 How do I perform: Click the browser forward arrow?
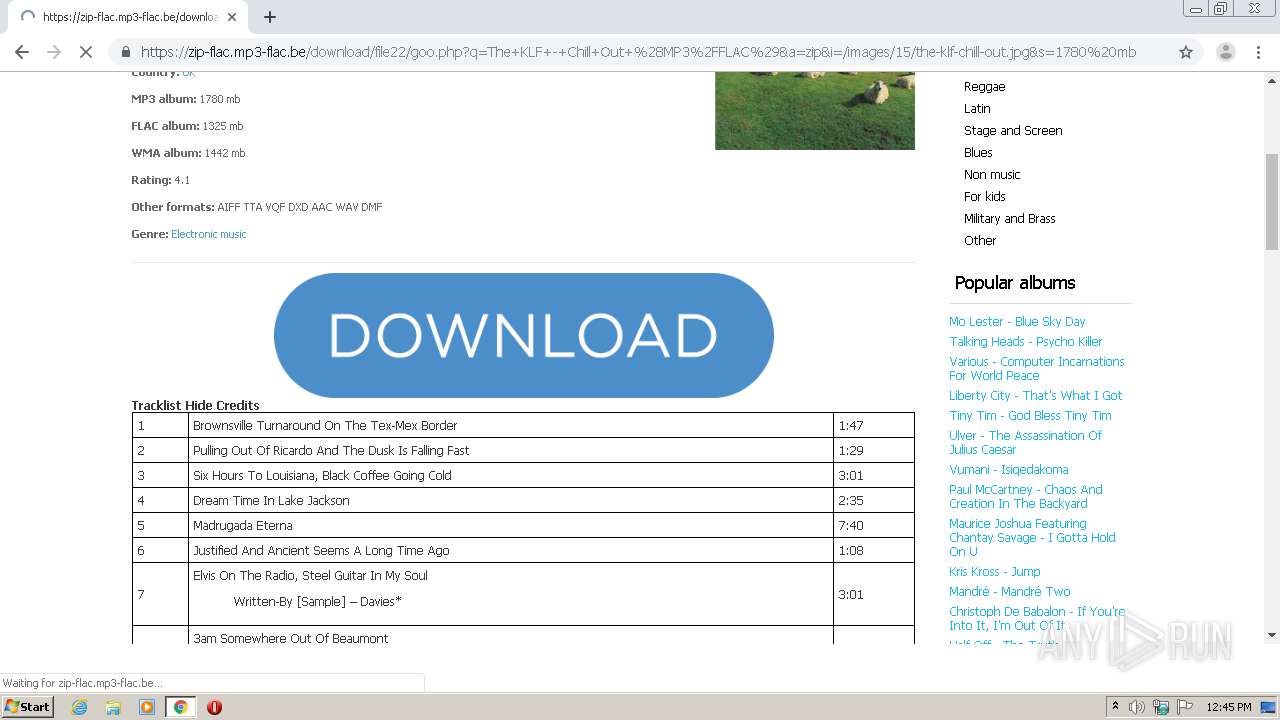tap(54, 52)
